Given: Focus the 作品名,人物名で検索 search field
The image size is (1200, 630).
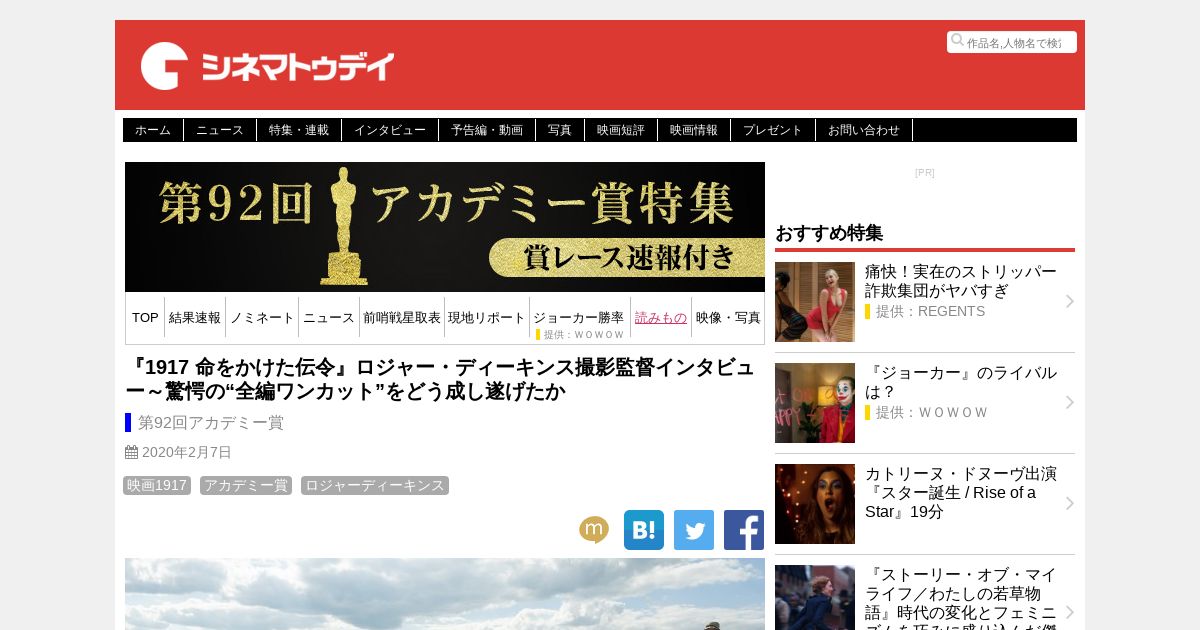Looking at the screenshot, I should click(x=1012, y=42).
